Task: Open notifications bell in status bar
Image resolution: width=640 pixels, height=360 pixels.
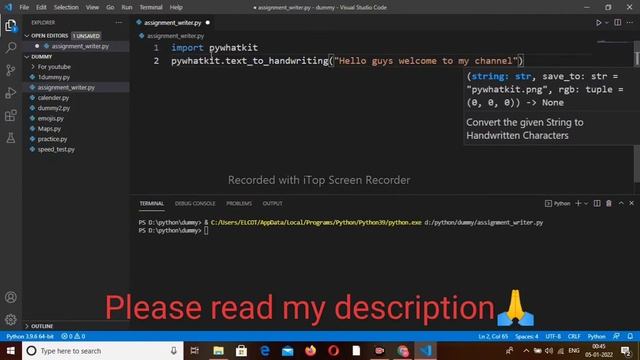Action: [630, 336]
